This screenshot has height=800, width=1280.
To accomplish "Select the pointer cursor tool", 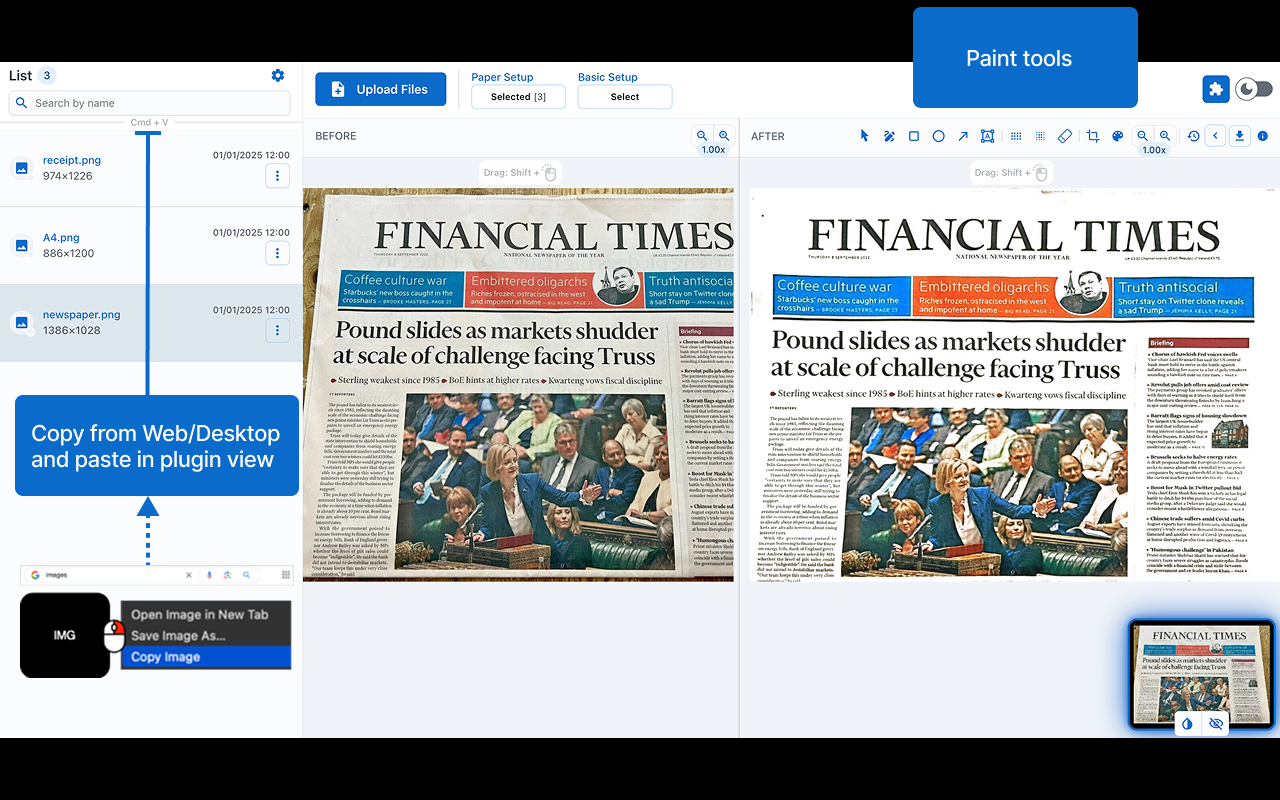I will click(x=865, y=136).
